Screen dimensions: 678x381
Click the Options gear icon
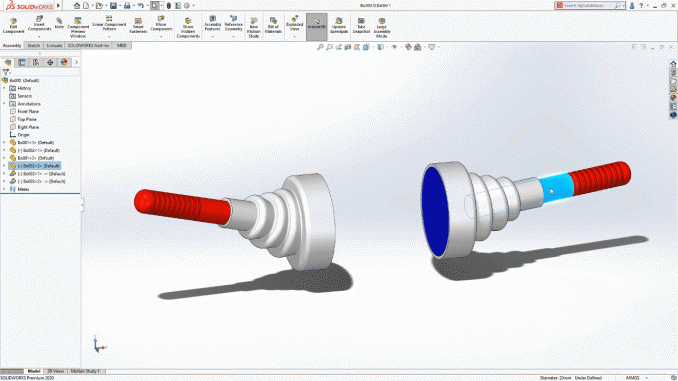pyautogui.click(x=187, y=6)
